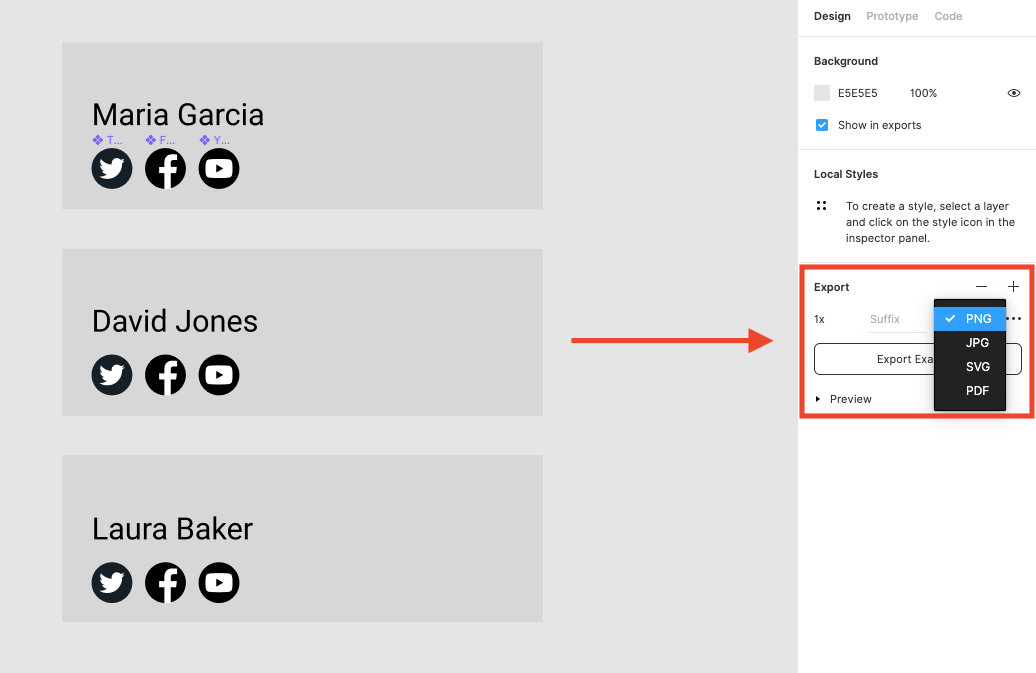Screen dimensions: 1036x673
Task: Click the Twitter component label above Maria's icons
Action: click(108, 140)
